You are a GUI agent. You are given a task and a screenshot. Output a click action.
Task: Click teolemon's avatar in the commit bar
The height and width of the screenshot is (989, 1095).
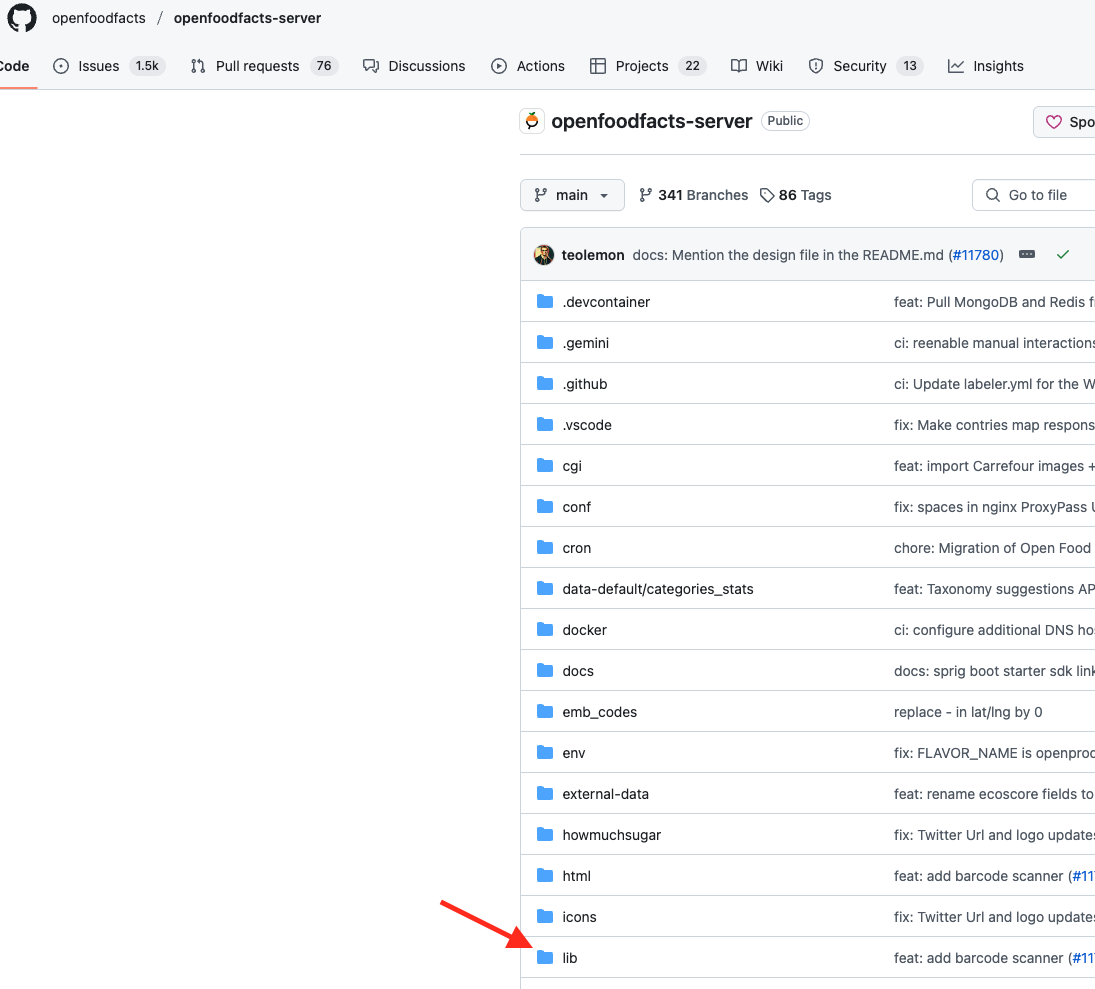[x=544, y=255]
